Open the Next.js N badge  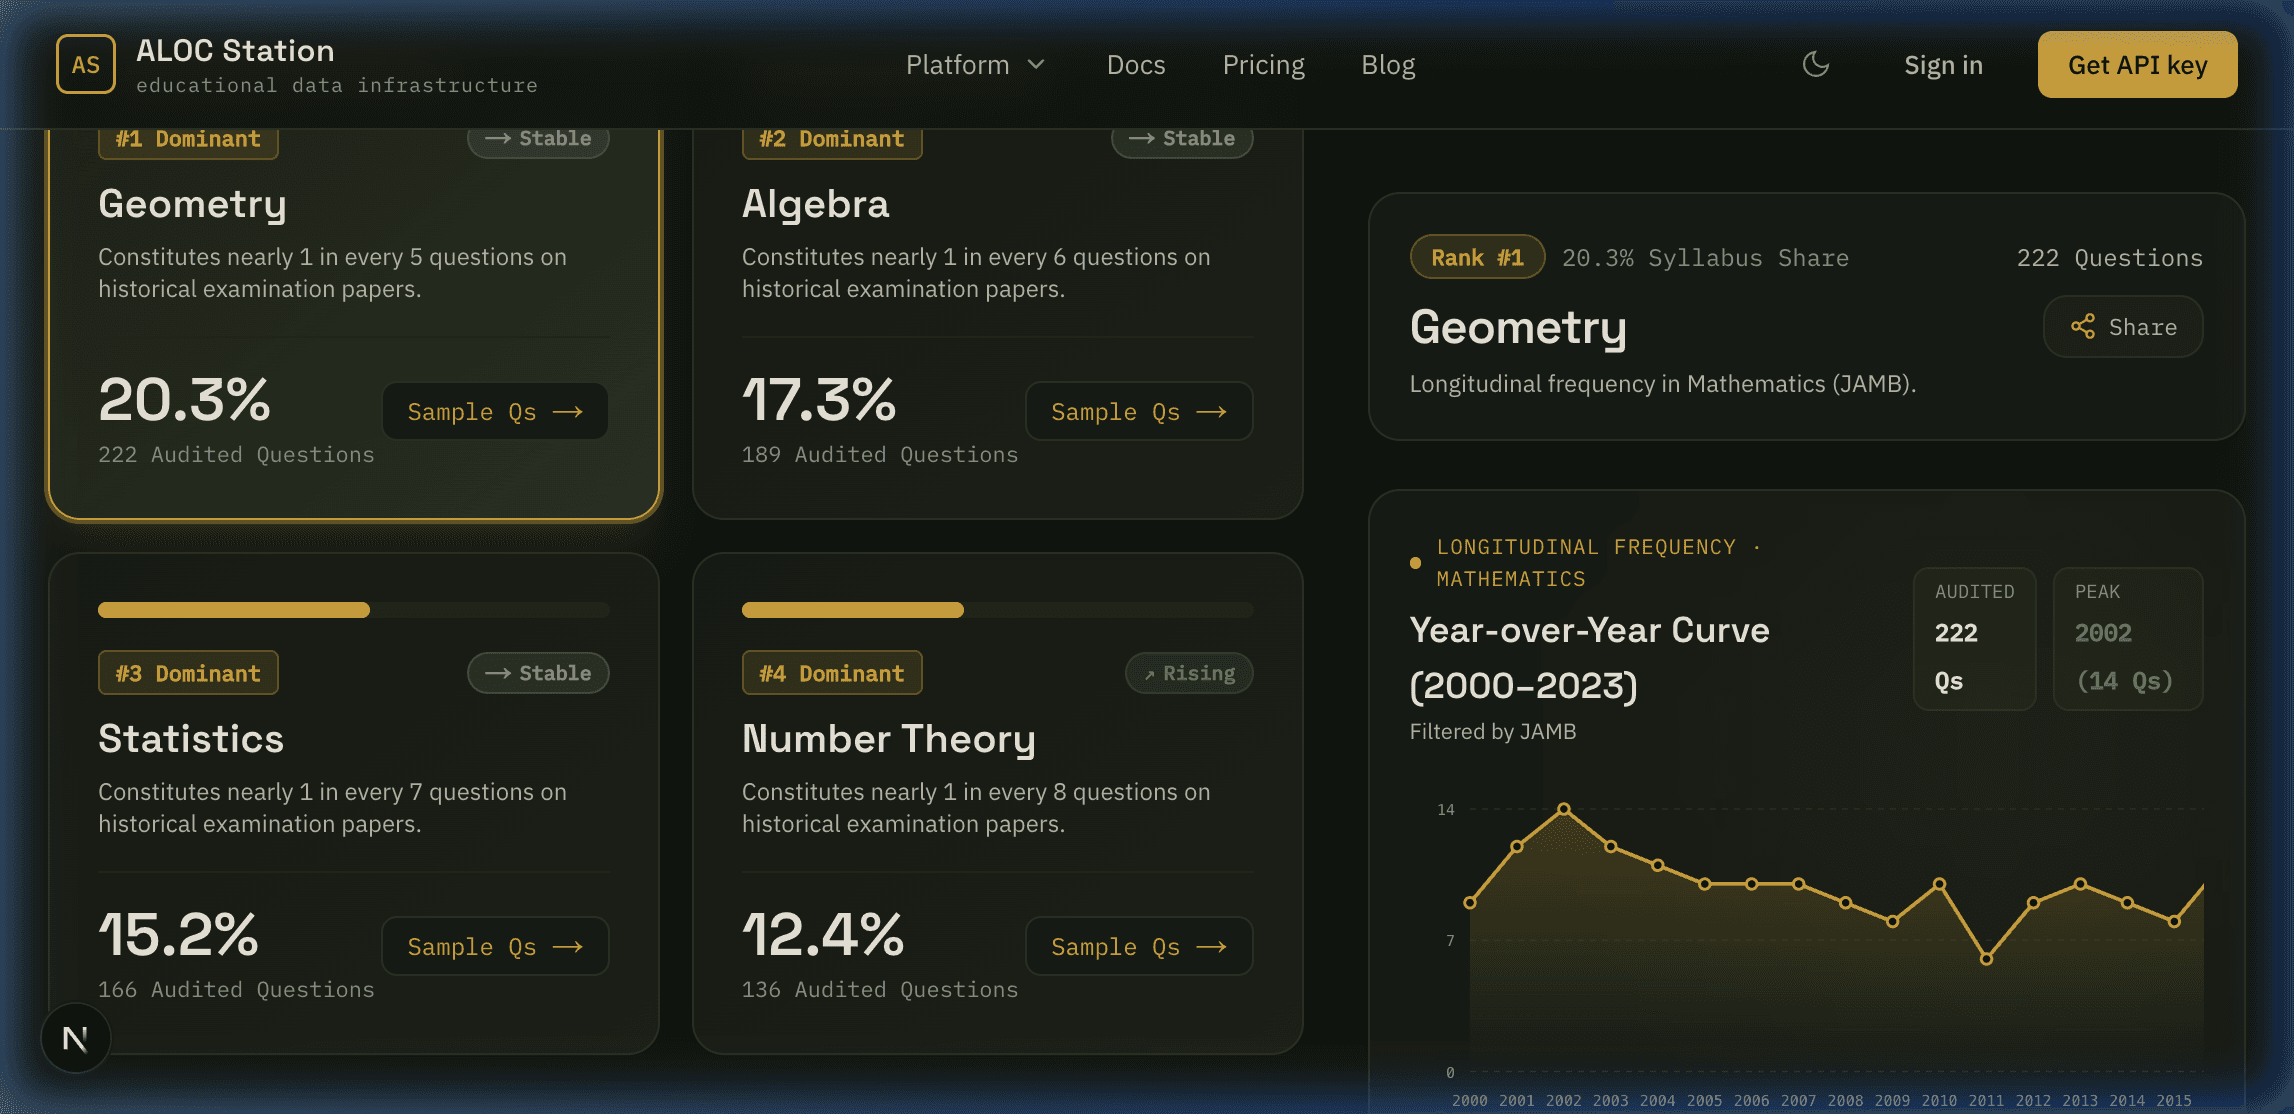point(75,1038)
